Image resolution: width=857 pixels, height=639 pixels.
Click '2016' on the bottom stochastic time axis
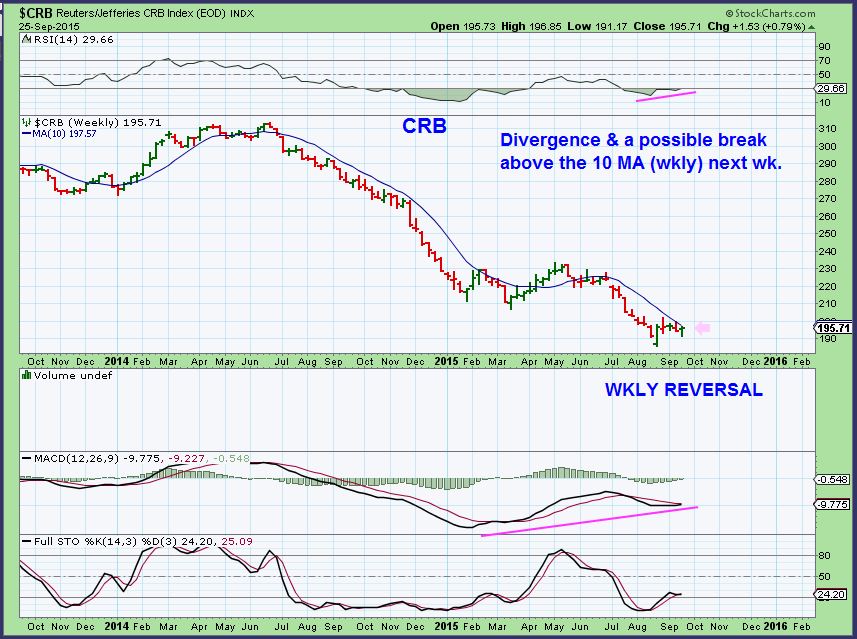pyautogui.click(x=776, y=626)
